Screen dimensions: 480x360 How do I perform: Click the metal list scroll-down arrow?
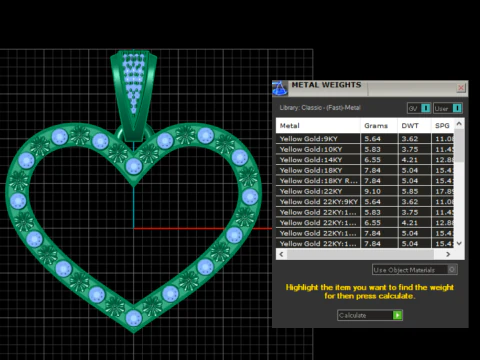(x=459, y=243)
